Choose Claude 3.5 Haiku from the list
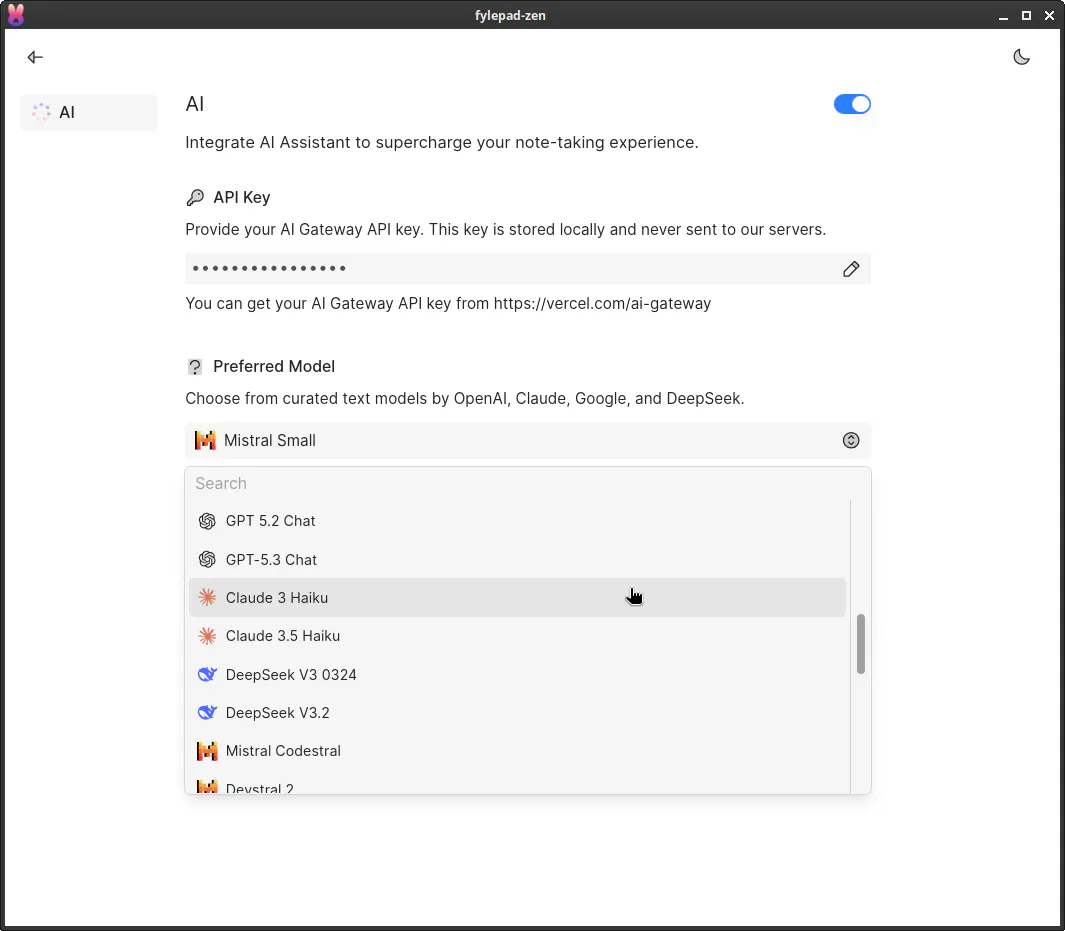This screenshot has width=1065, height=931. click(x=517, y=636)
